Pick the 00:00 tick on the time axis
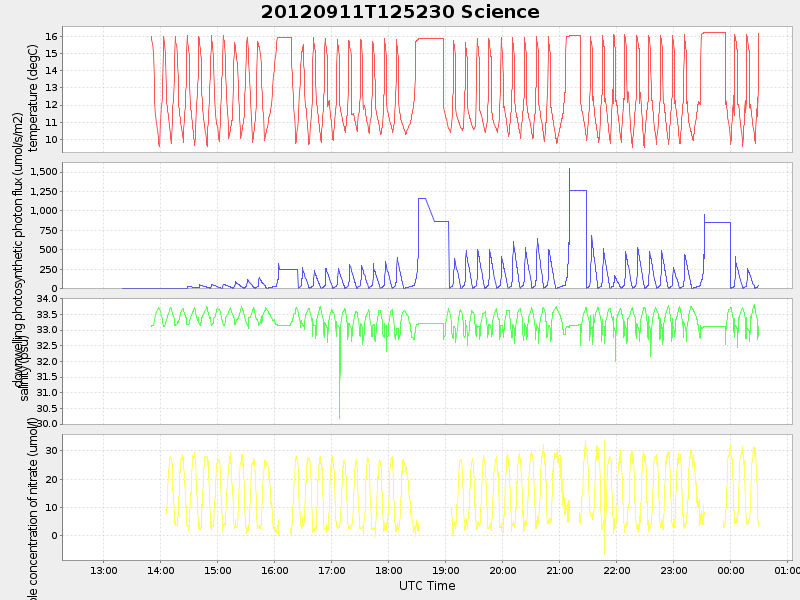Screen dimensions: 800x600 pos(730,570)
